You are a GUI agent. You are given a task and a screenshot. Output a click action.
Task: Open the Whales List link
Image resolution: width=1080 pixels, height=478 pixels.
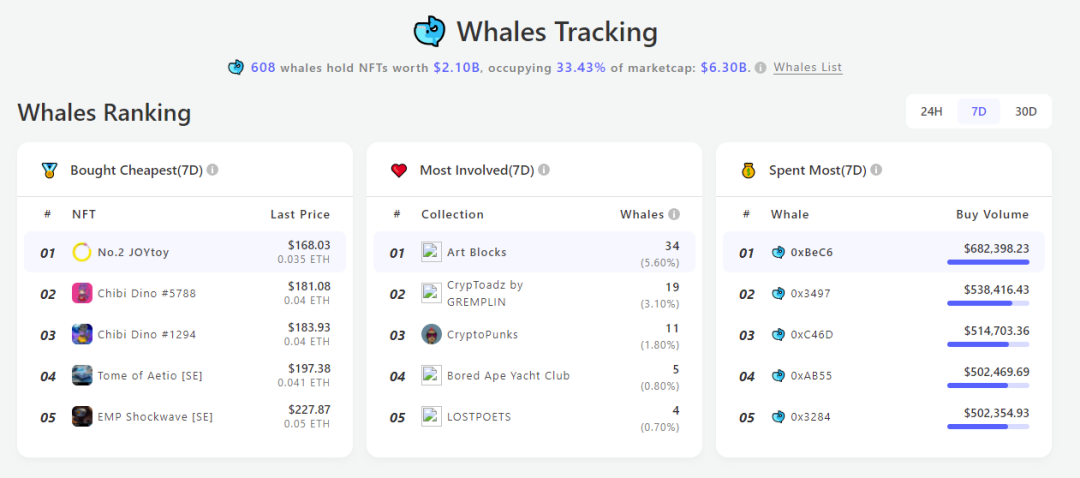pyautogui.click(x=807, y=67)
